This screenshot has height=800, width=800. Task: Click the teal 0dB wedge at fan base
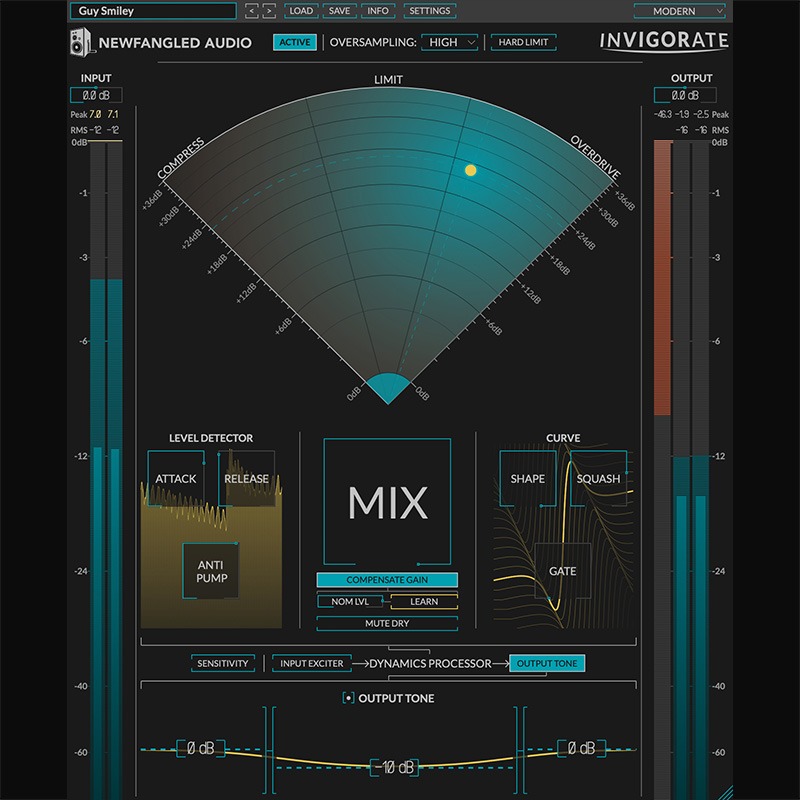click(x=388, y=388)
